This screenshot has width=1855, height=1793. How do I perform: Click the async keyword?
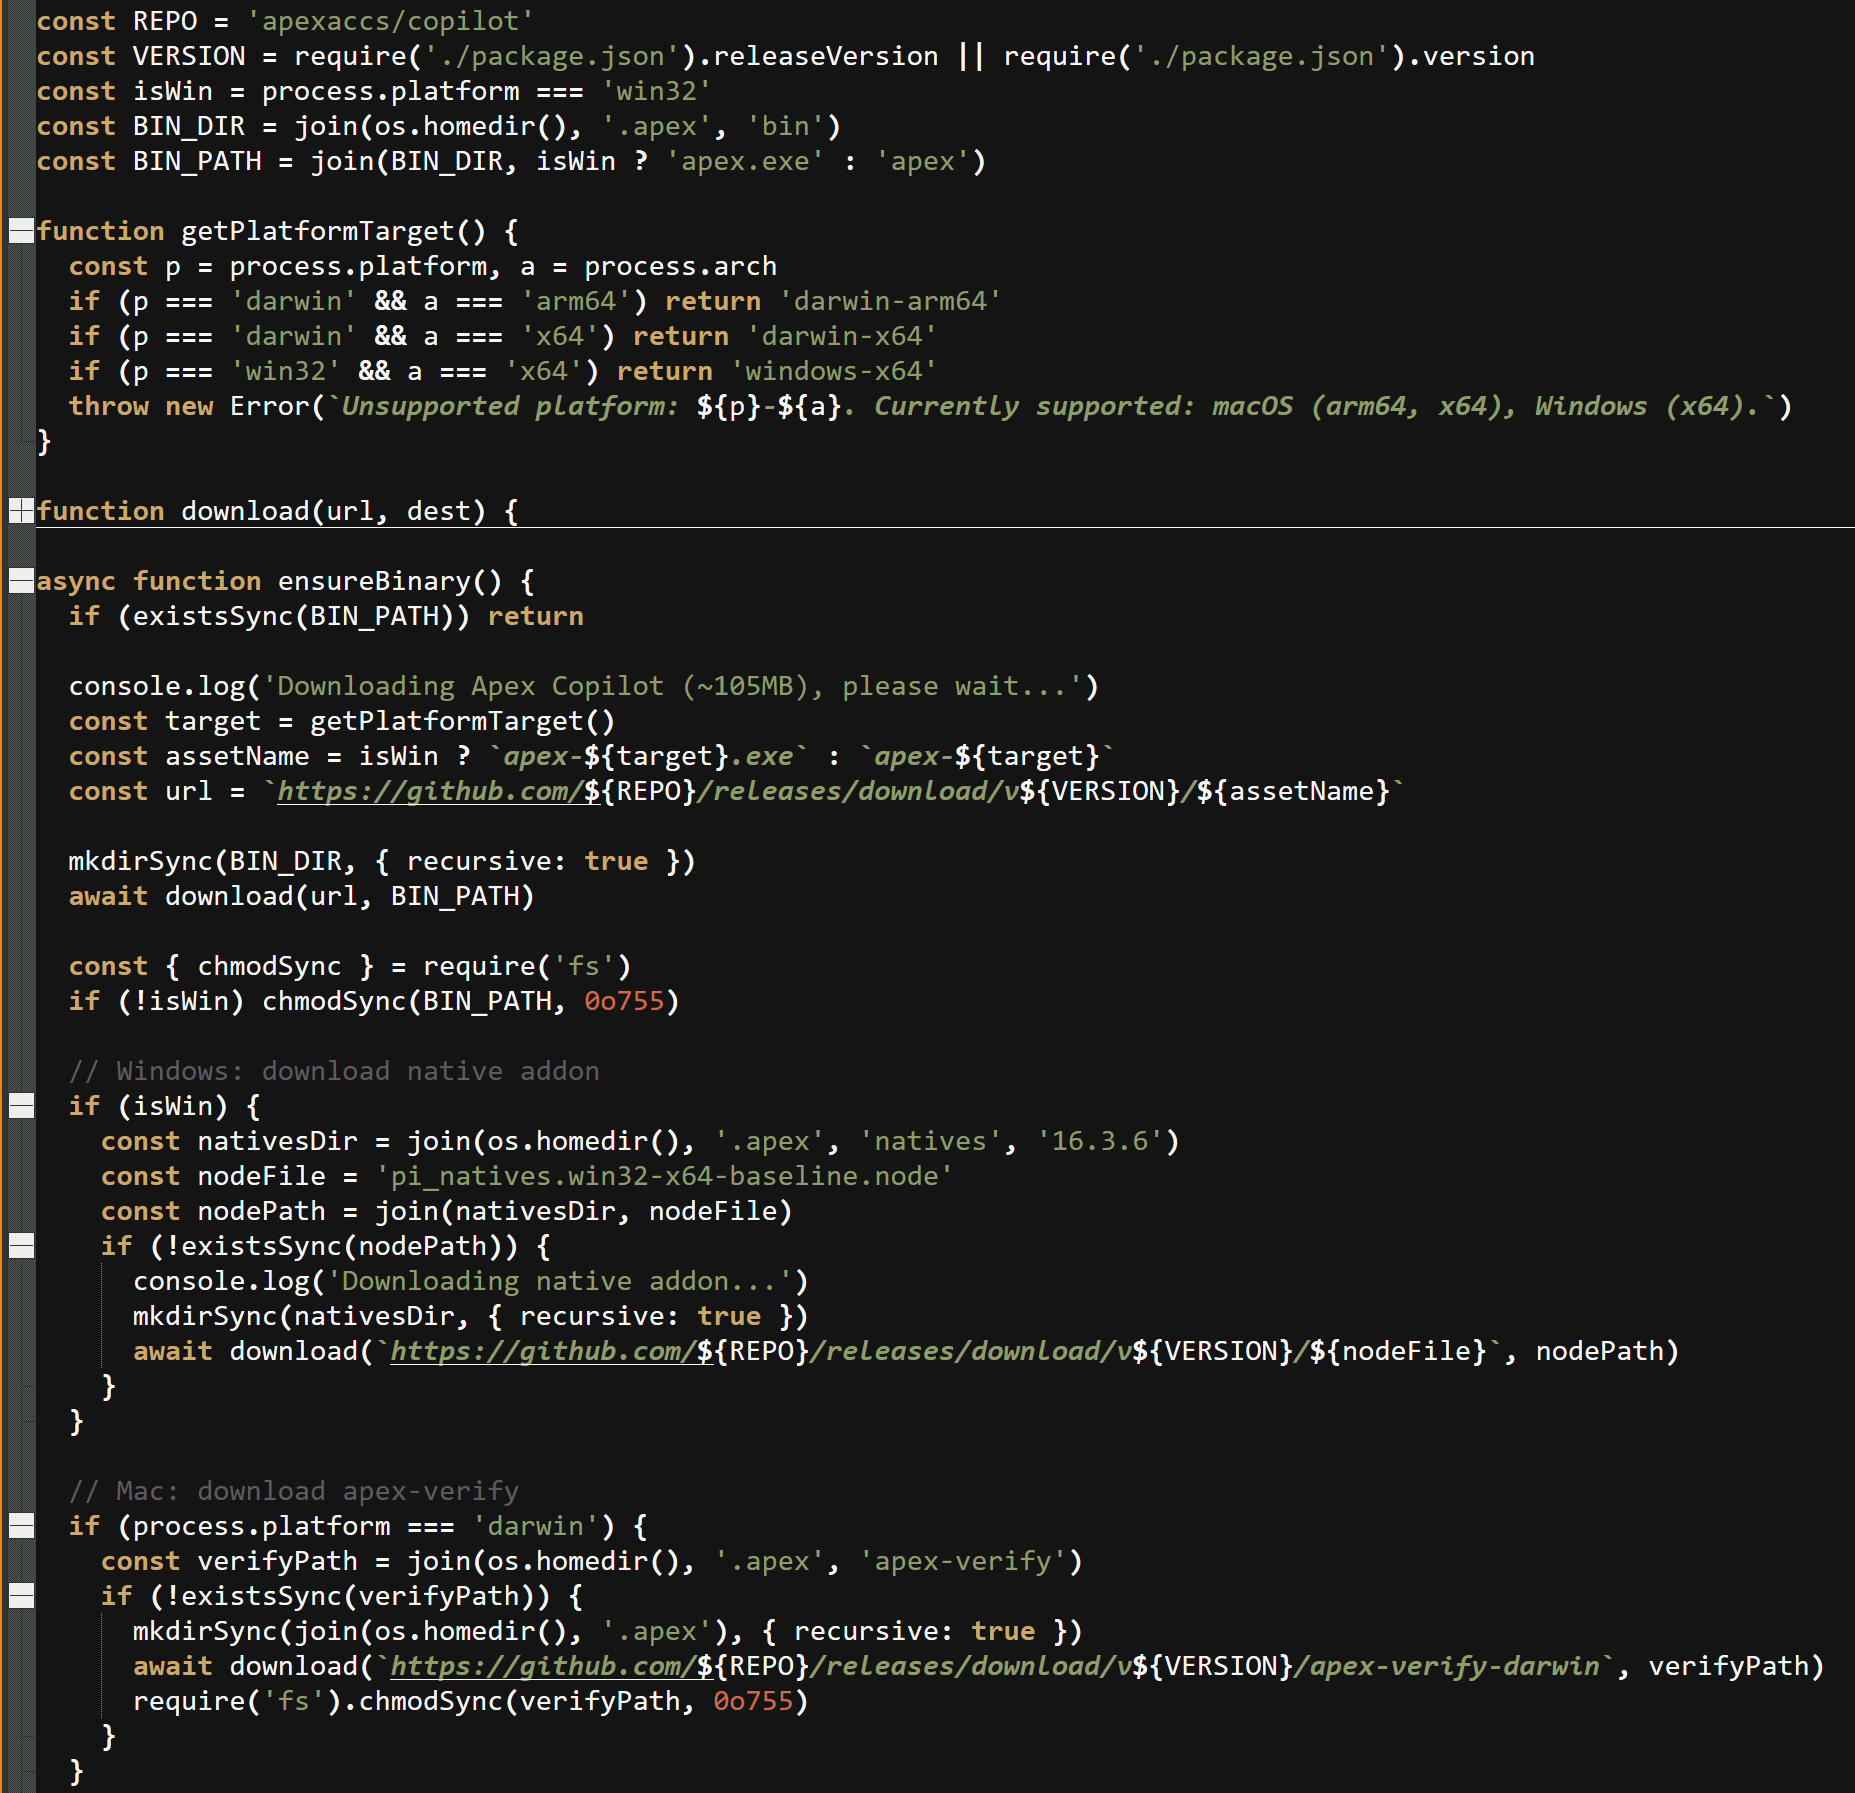76,581
